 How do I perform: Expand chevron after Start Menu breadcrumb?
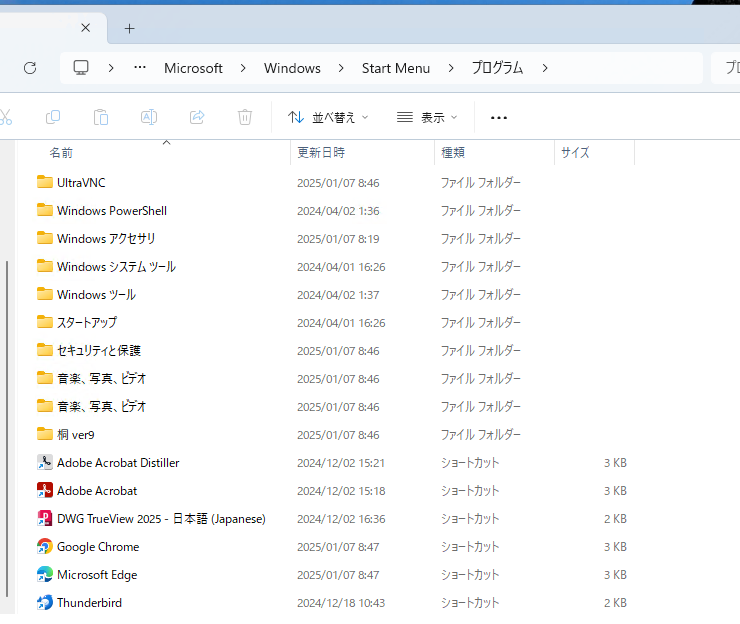pyautogui.click(x=451, y=68)
